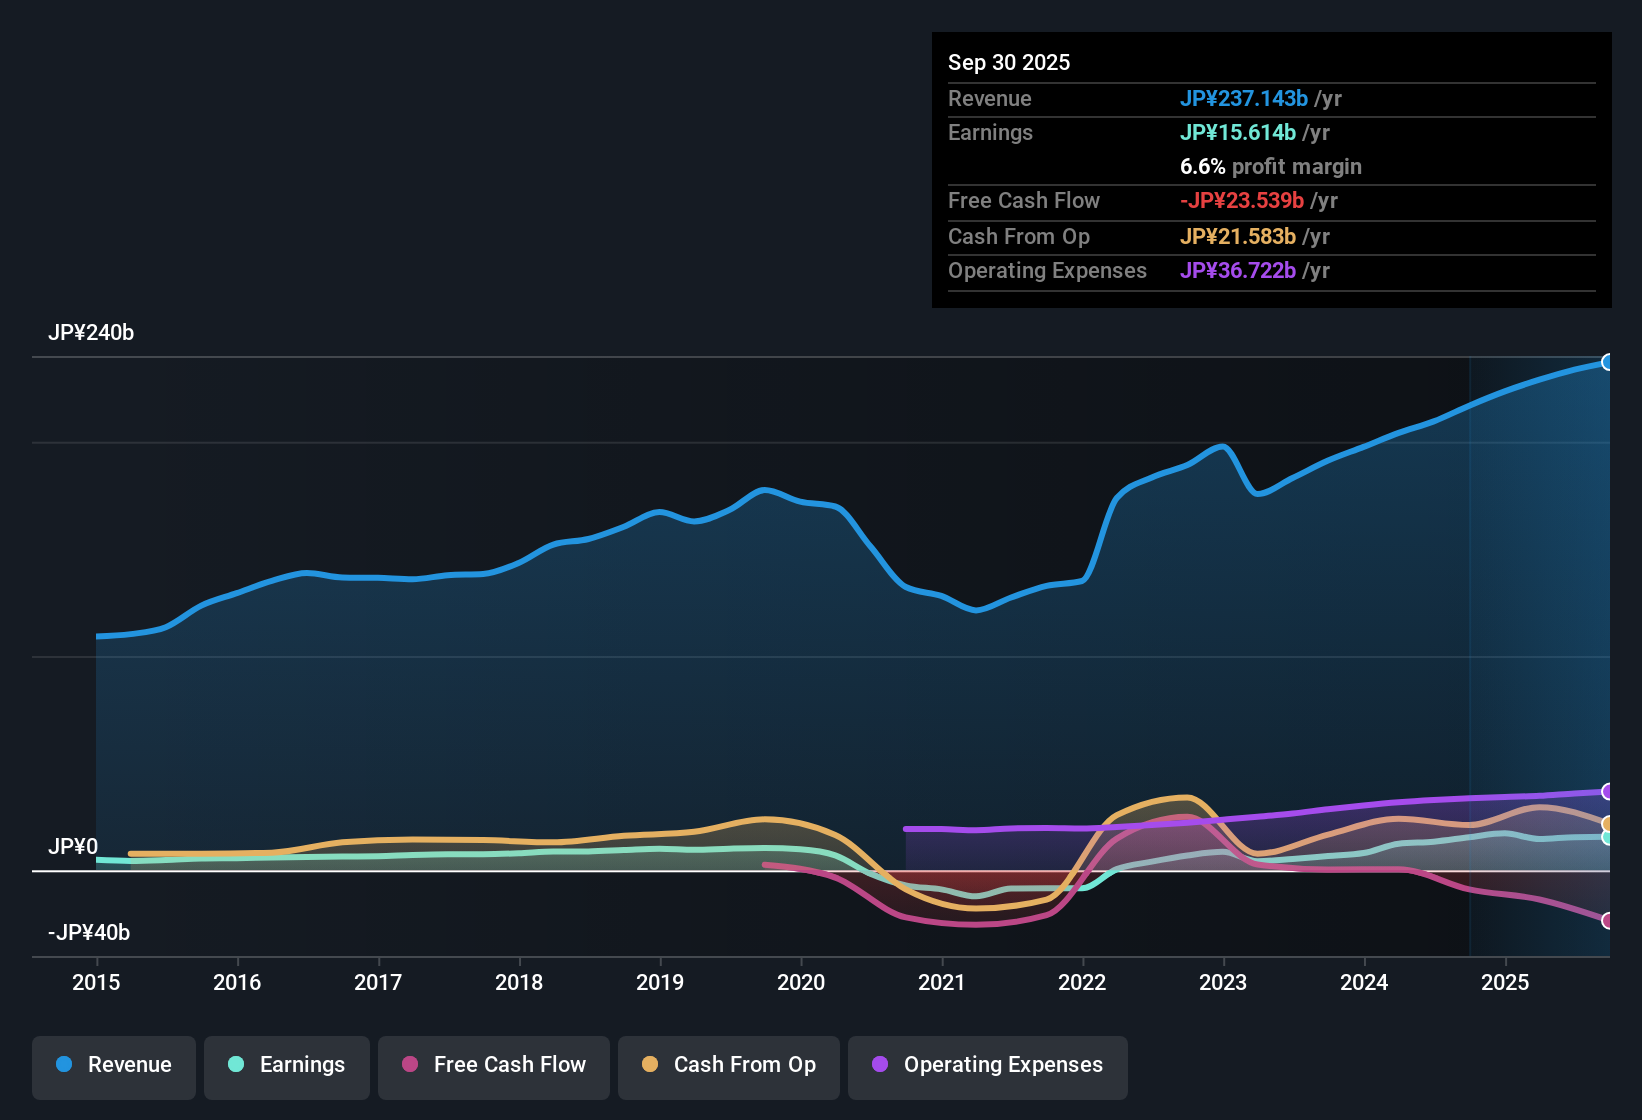Click the 2021 label on the x-axis
The height and width of the screenshot is (1120, 1642).
coord(941,983)
